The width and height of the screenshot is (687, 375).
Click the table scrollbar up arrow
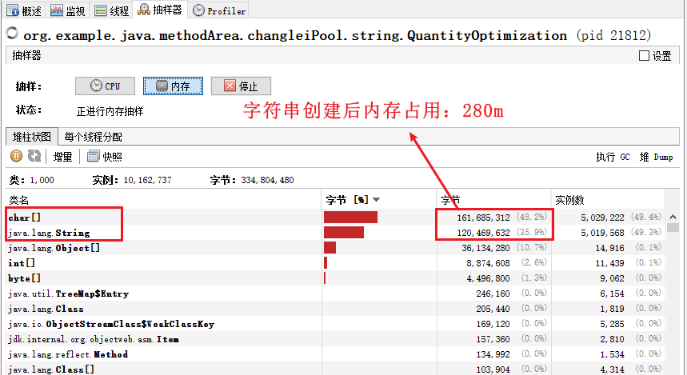673,216
